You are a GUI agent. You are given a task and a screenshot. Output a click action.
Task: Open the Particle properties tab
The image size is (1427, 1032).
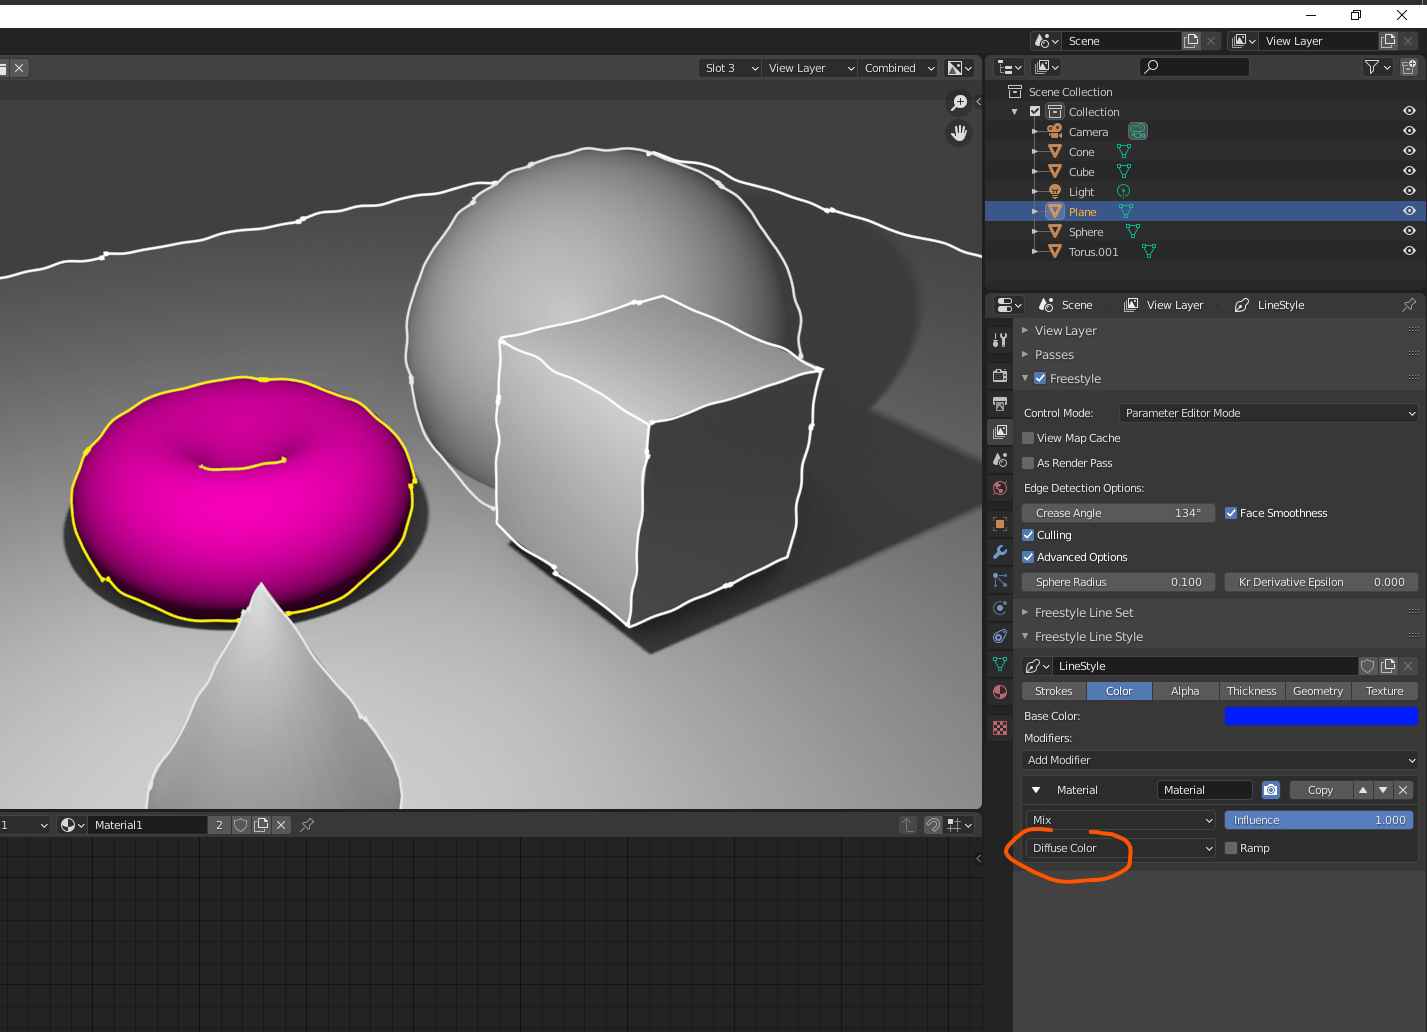(999, 578)
